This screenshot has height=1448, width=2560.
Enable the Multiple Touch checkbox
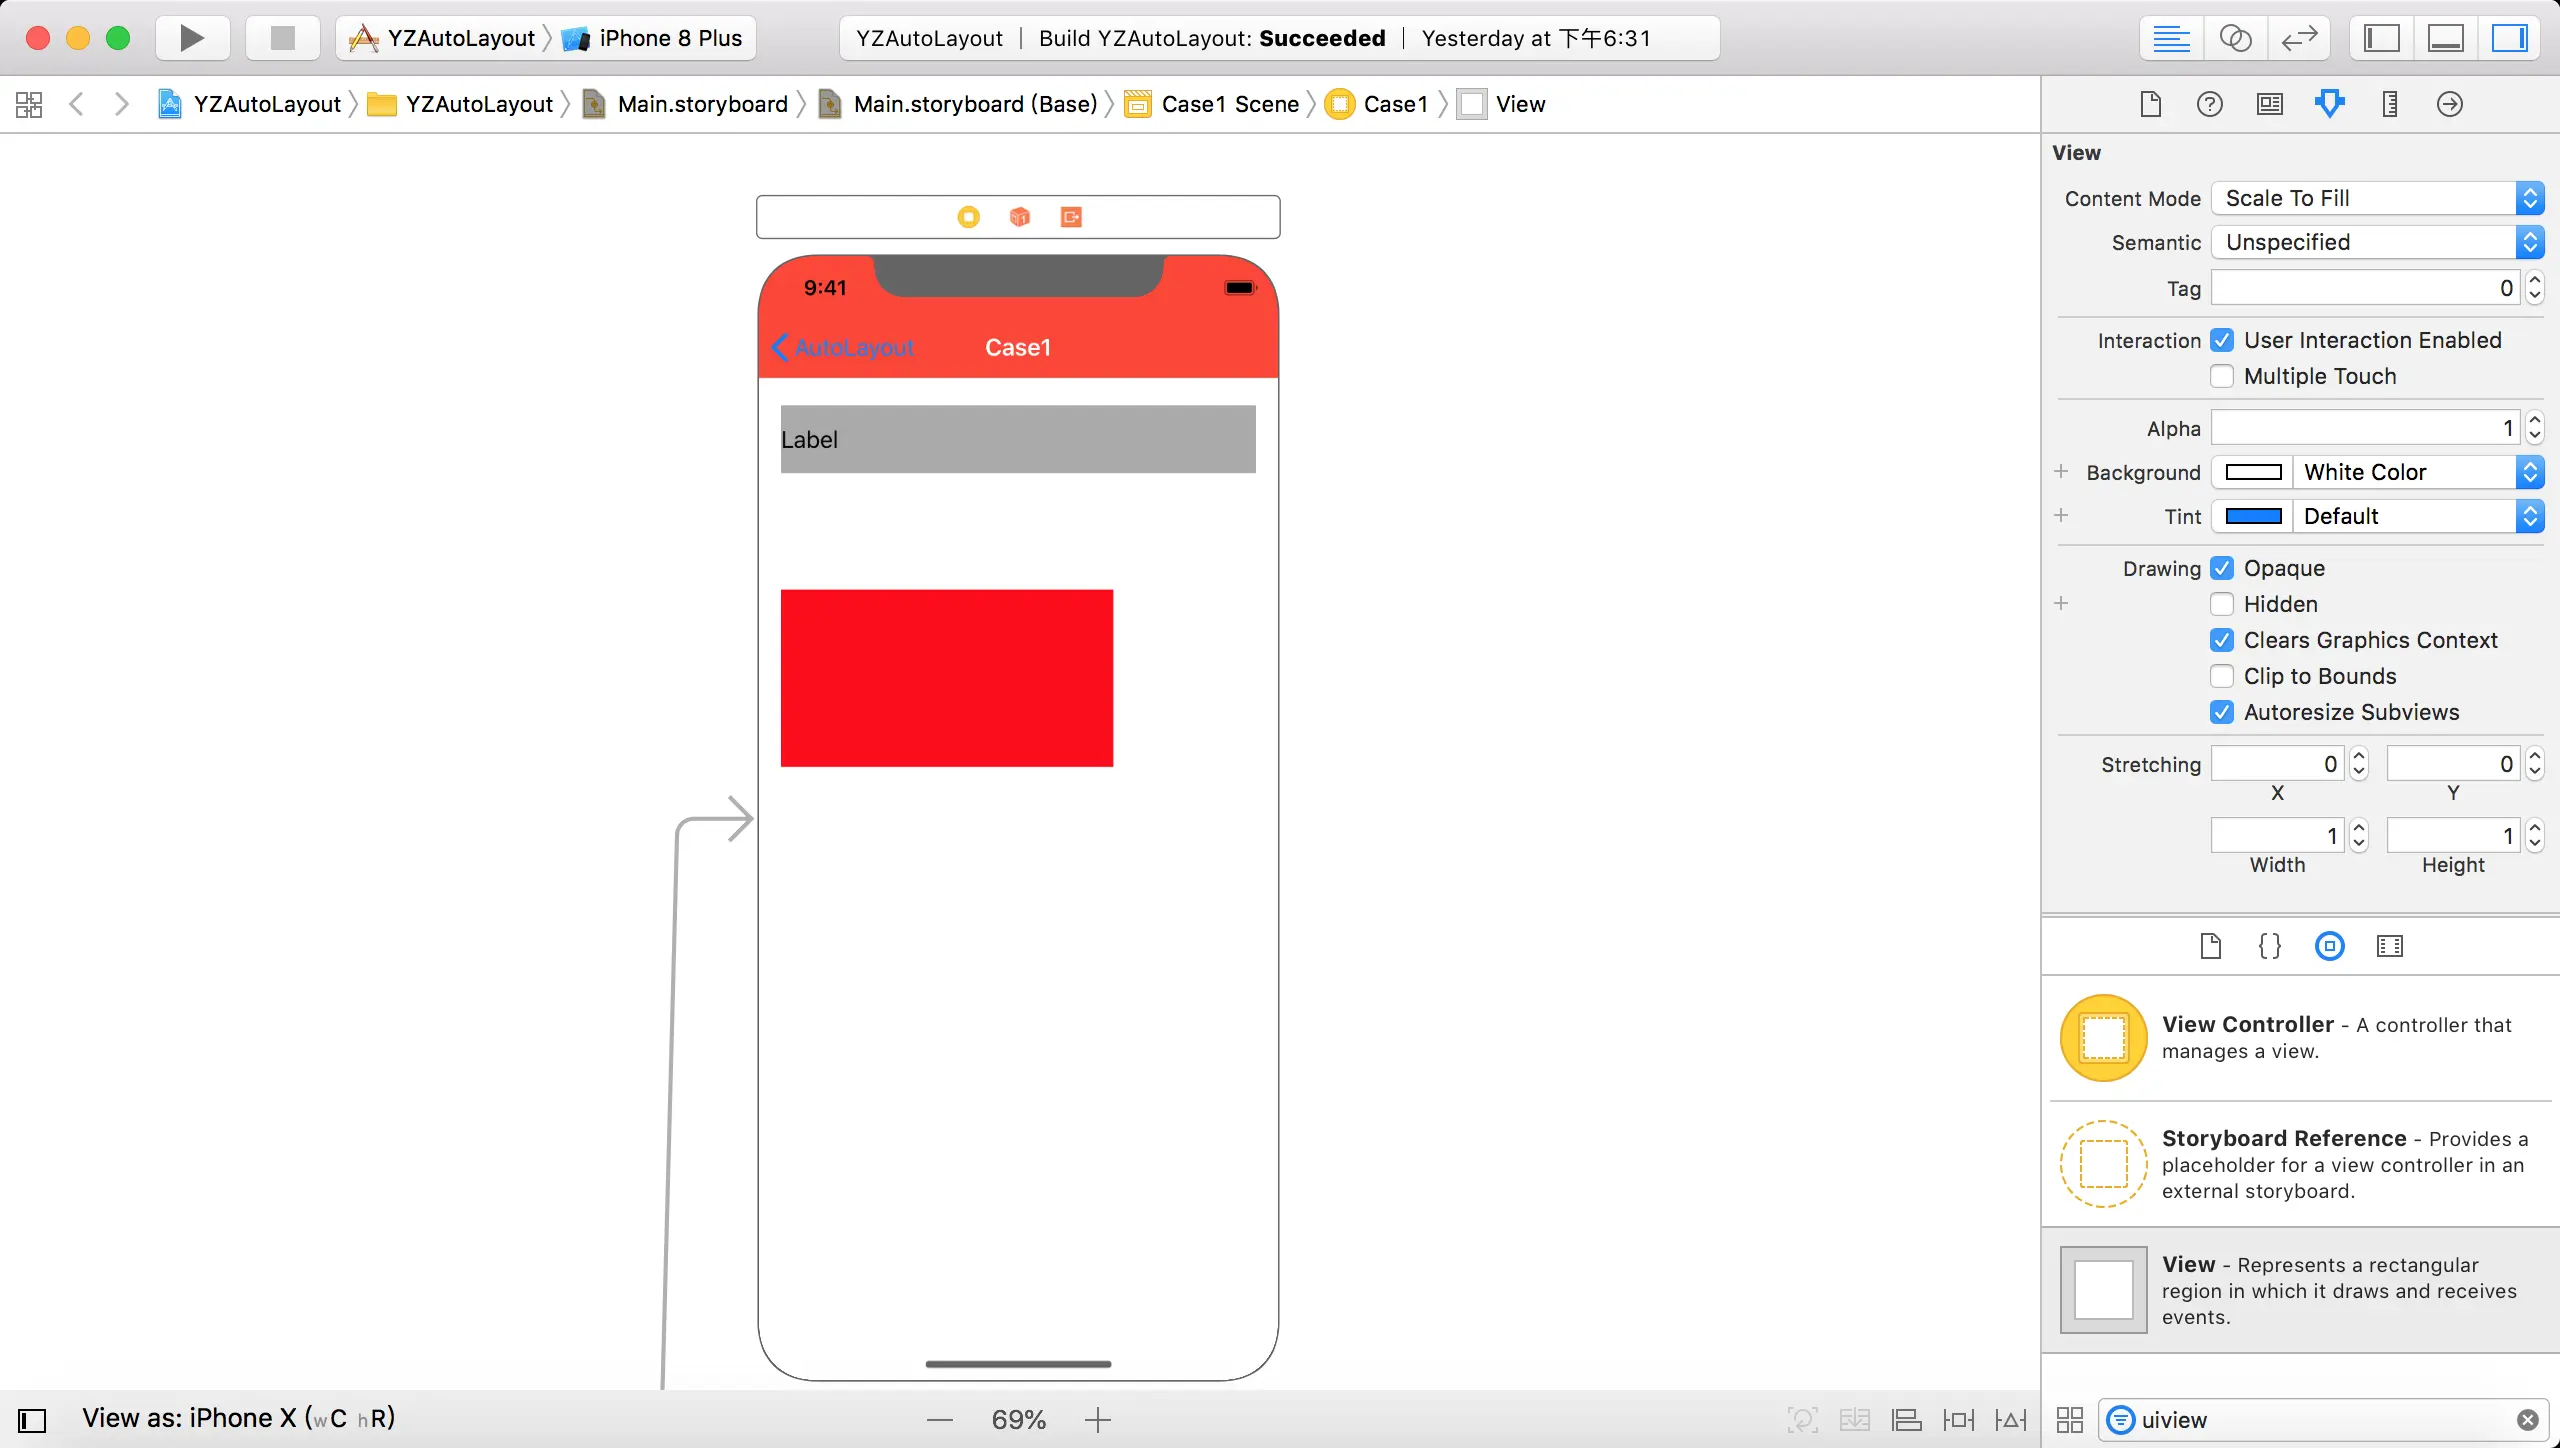coord(2222,376)
